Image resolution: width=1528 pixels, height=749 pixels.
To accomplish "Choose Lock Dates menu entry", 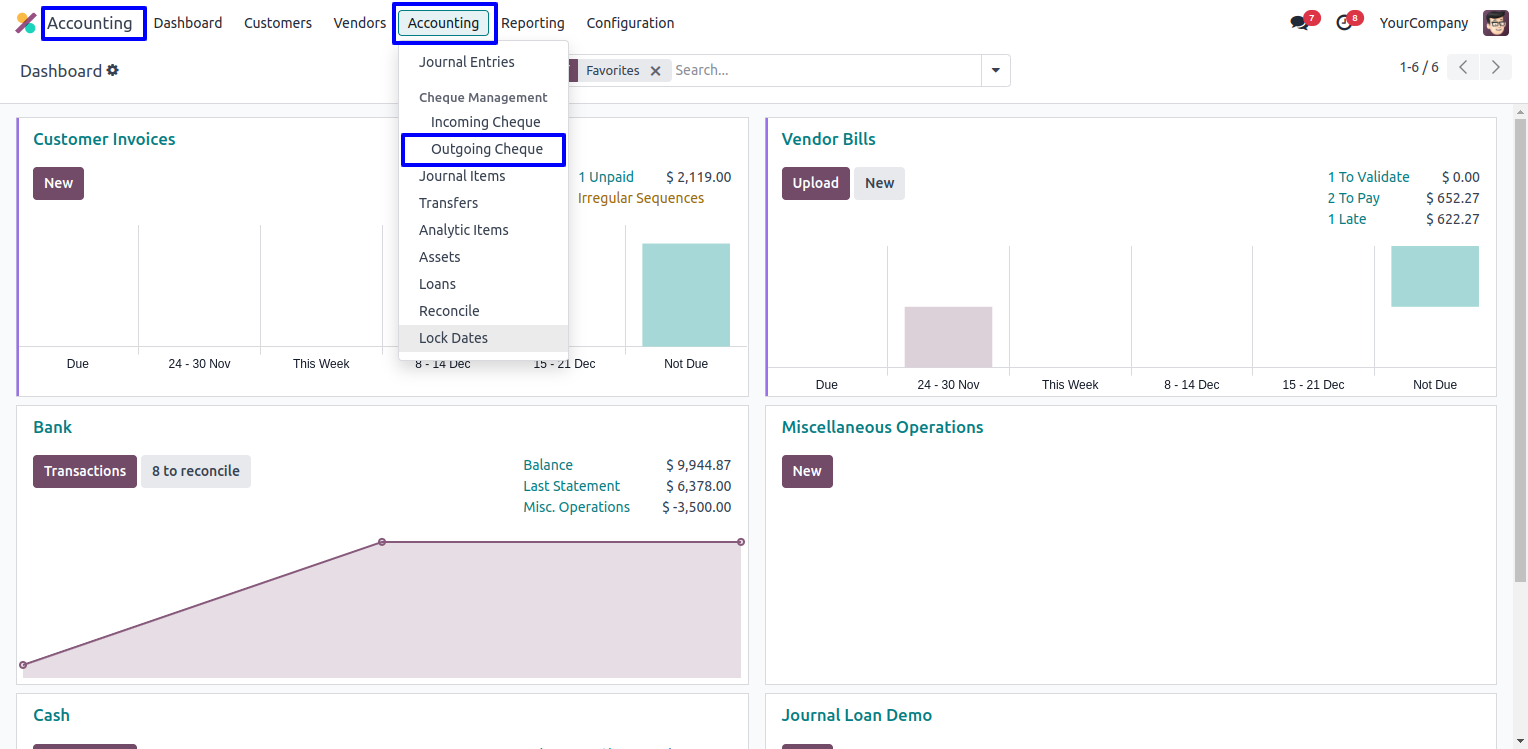I will pyautogui.click(x=453, y=338).
